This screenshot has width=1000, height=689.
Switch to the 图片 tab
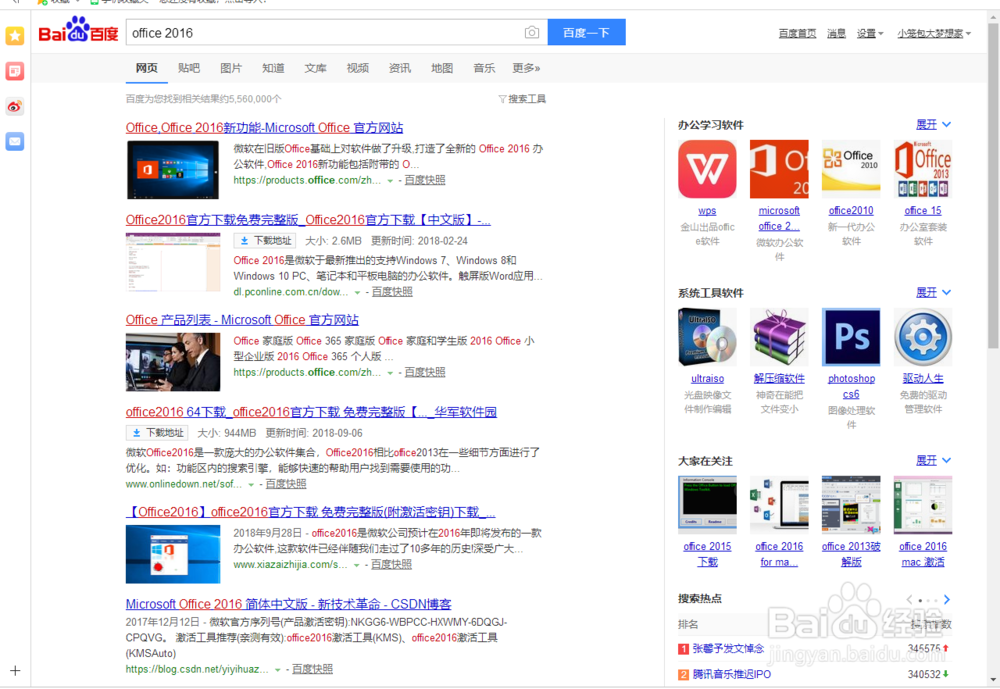[x=231, y=68]
